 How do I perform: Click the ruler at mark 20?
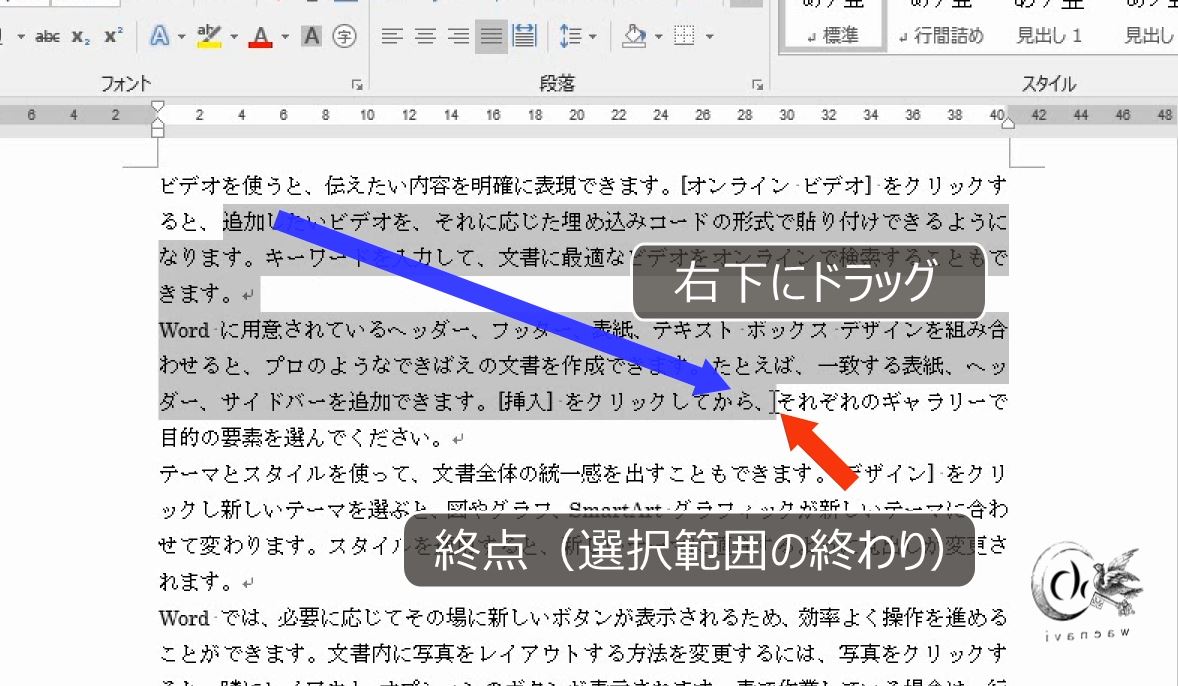(576, 115)
